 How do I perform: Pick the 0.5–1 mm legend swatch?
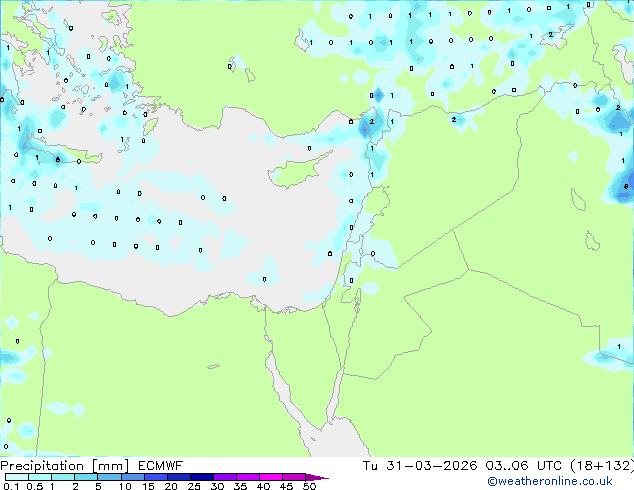click(x=40, y=477)
